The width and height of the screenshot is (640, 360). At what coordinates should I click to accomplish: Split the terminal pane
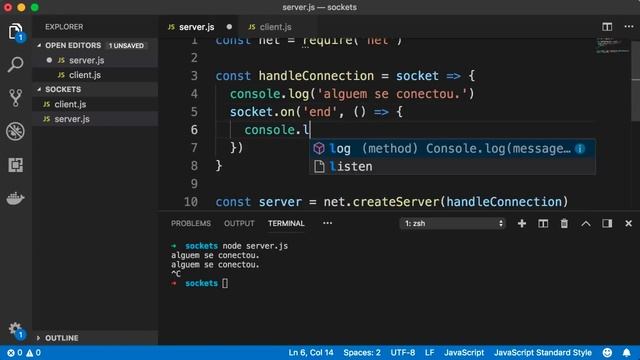pyautogui.click(x=543, y=223)
